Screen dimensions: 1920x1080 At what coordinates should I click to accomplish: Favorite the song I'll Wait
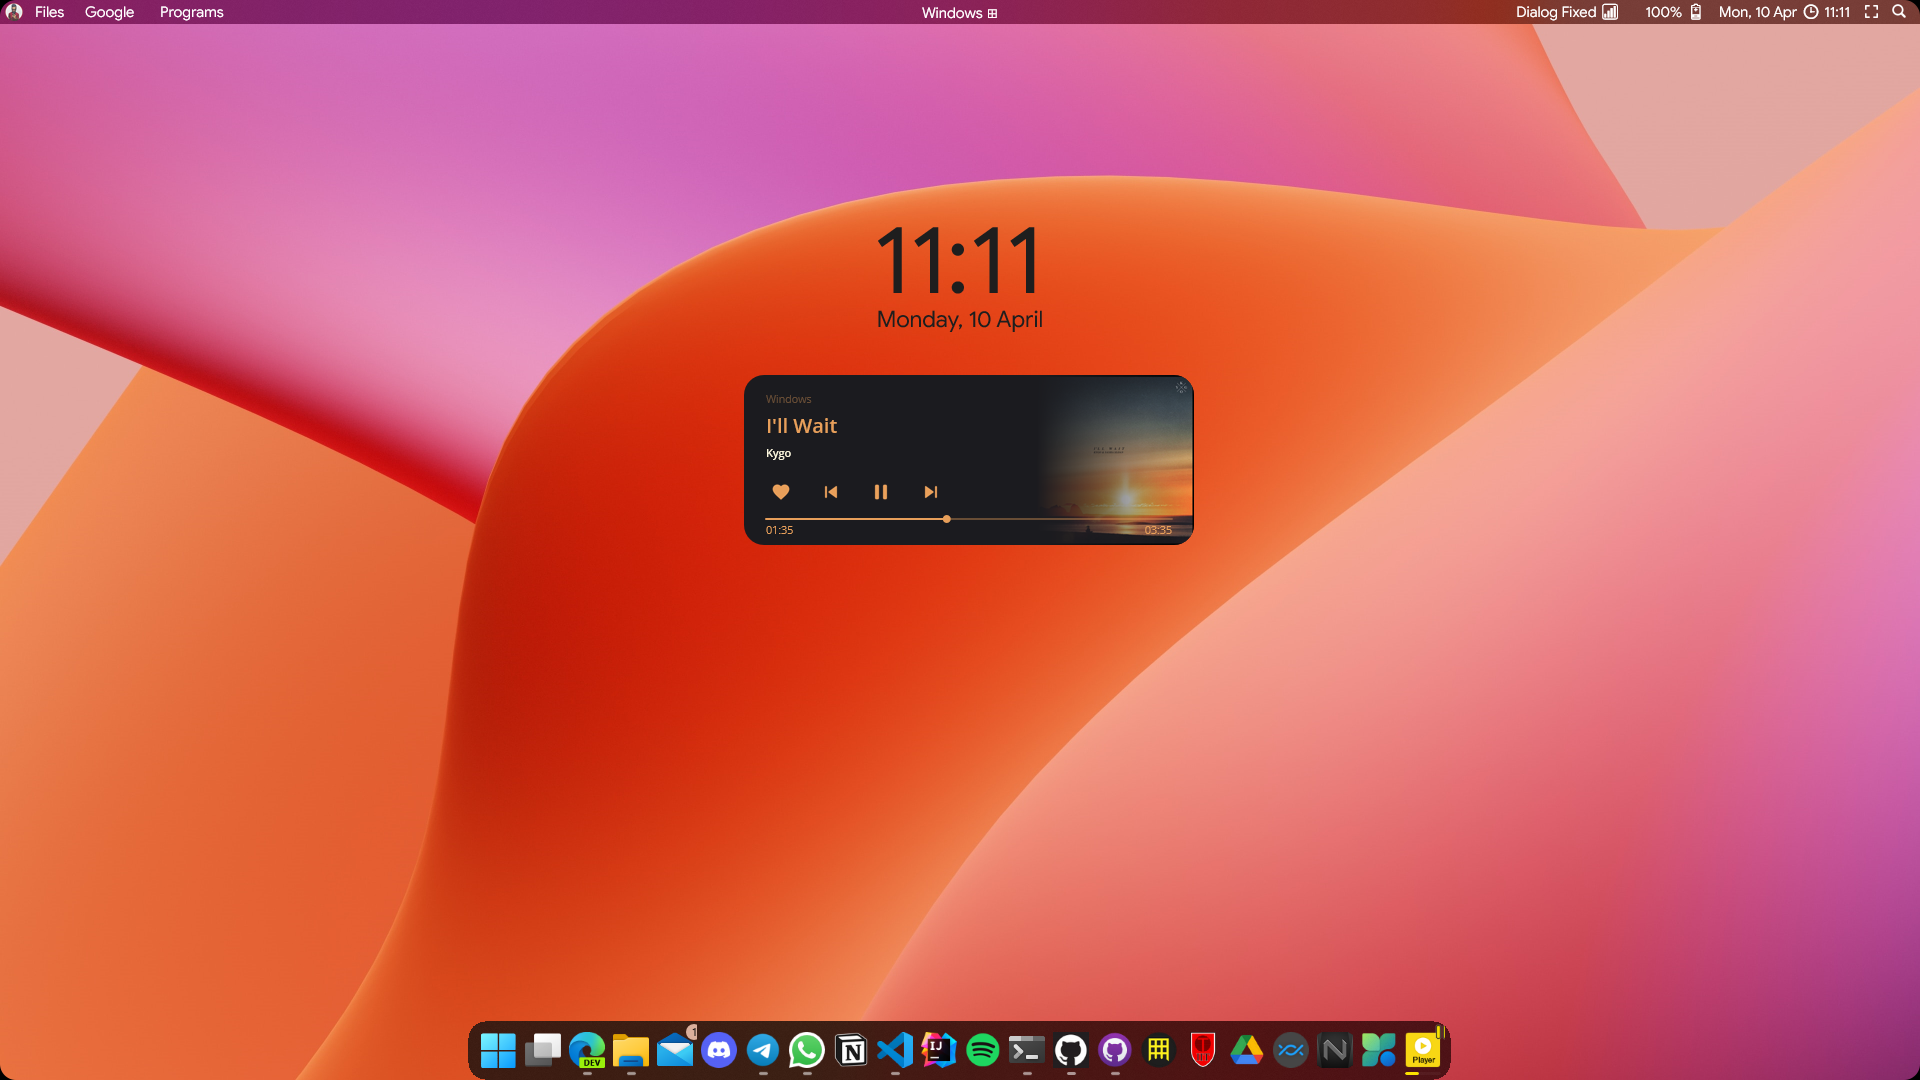pyautogui.click(x=781, y=491)
